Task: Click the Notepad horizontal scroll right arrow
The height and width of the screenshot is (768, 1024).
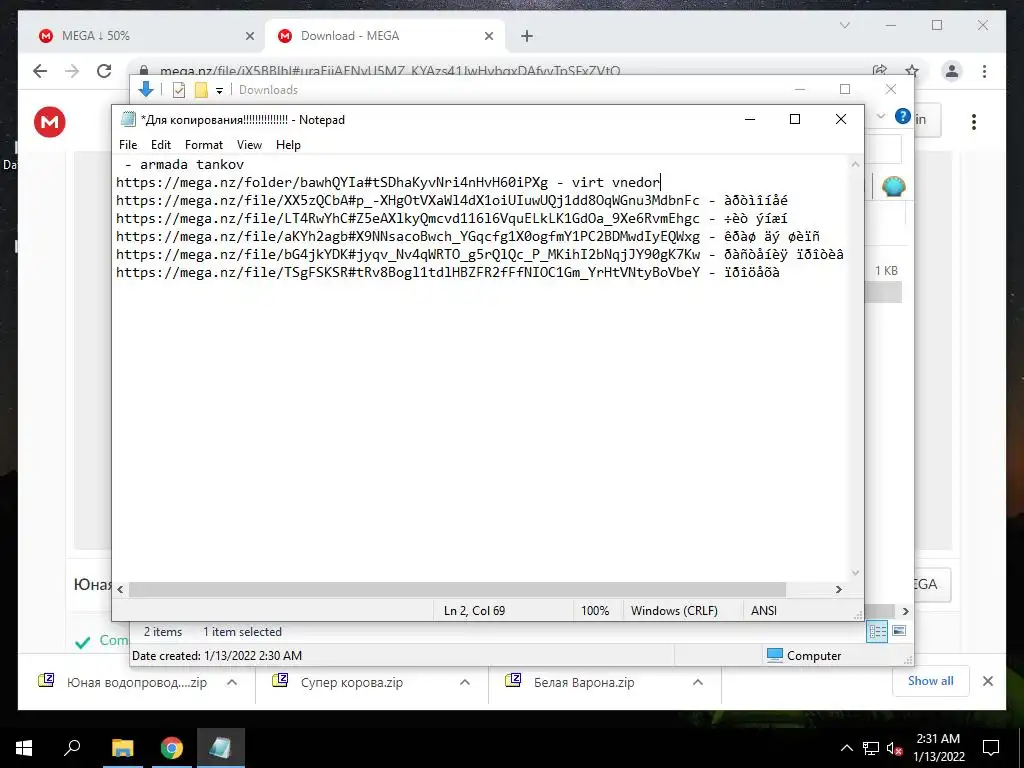Action: click(839, 589)
